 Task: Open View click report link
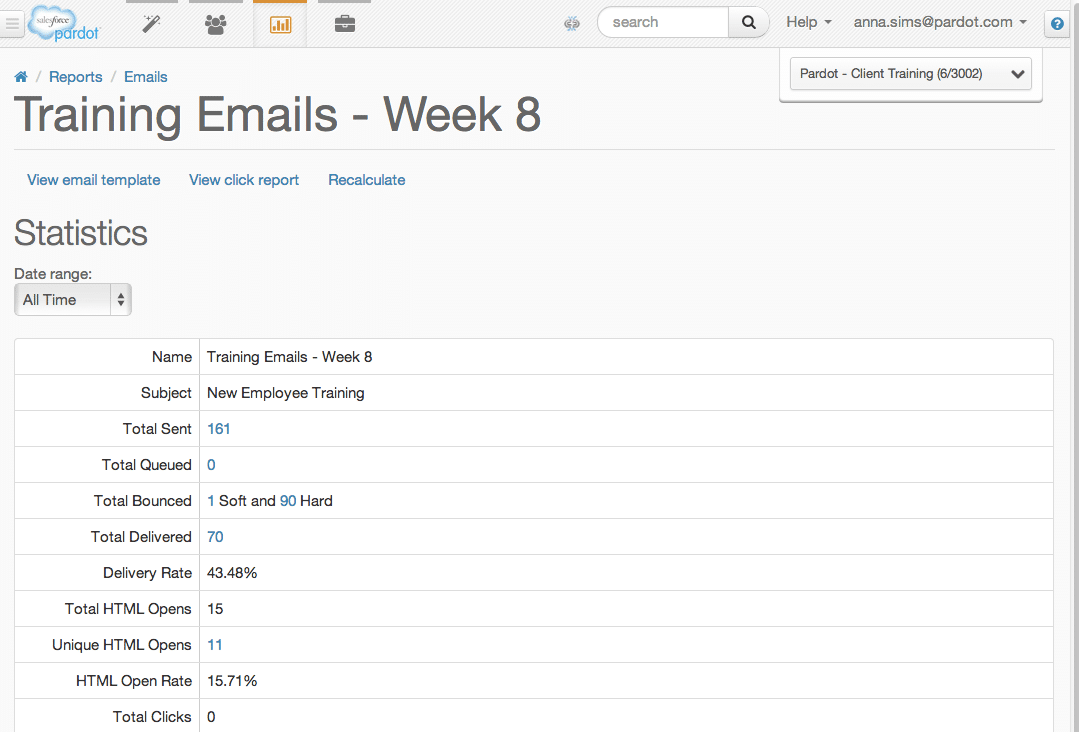coord(244,180)
